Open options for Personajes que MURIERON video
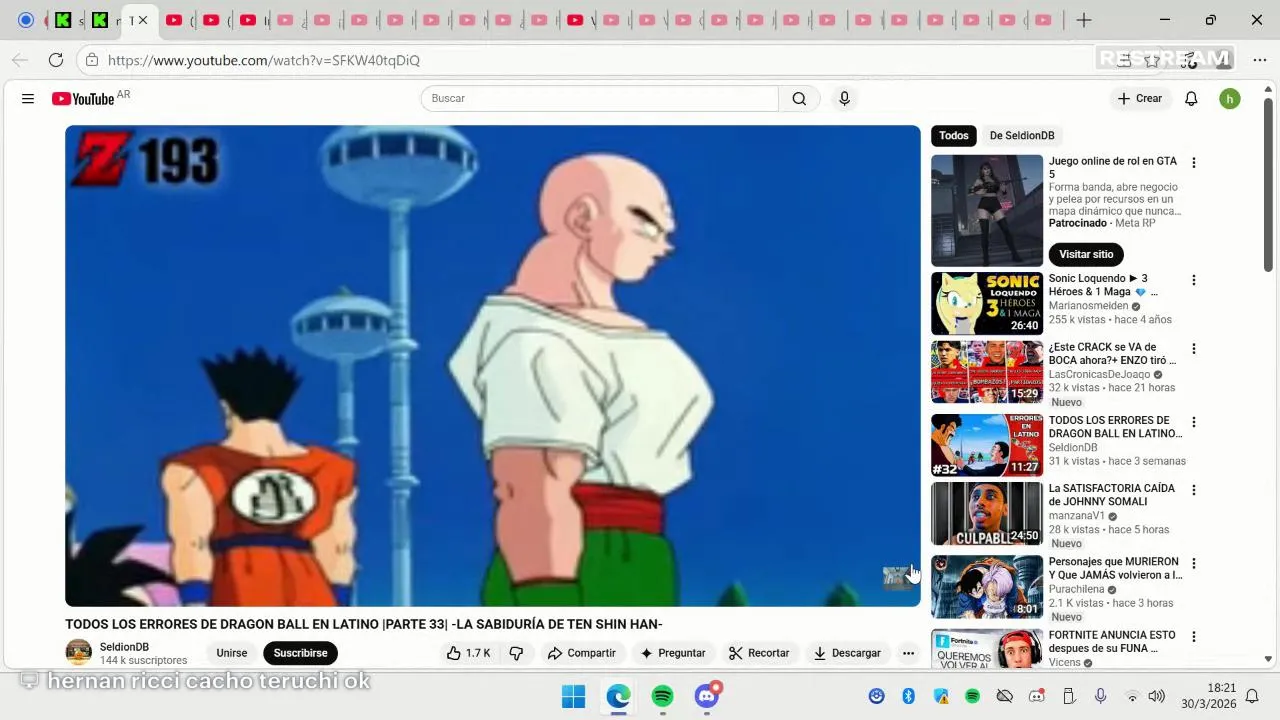Viewport: 1280px width, 720px height. tap(1193, 563)
